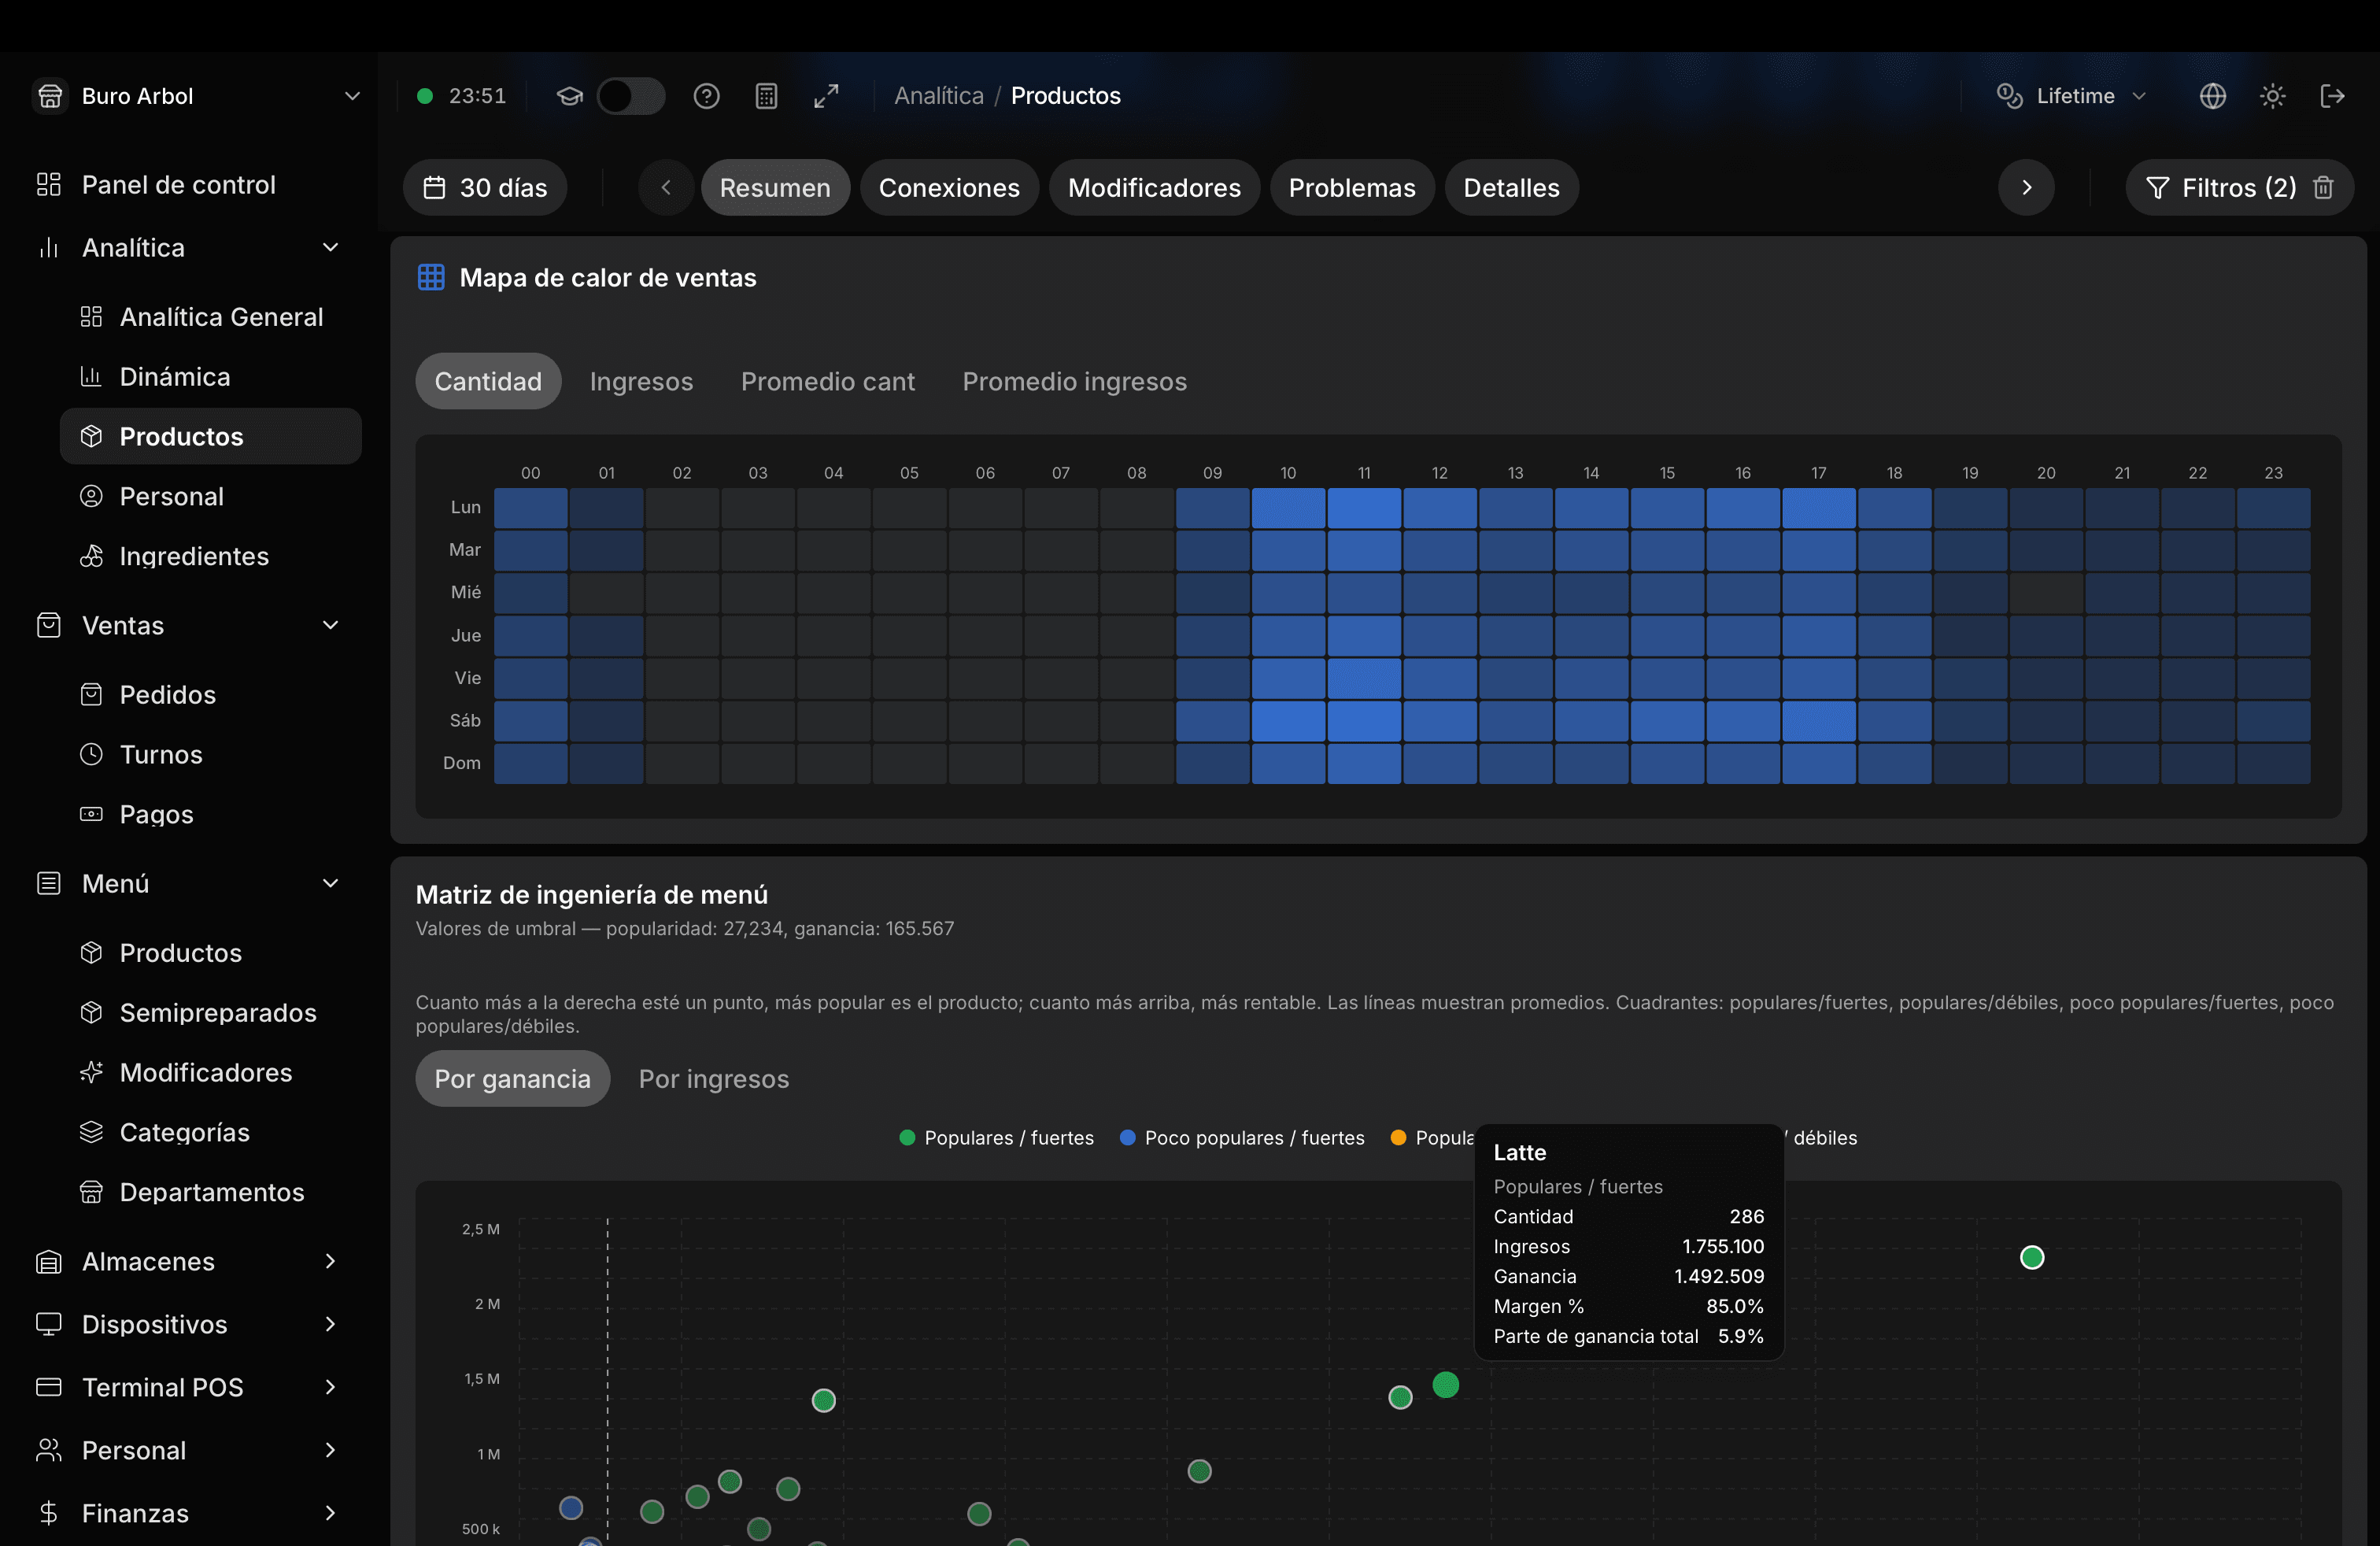The image size is (2380, 1546).
Task: Click the Sáb 10 heatmap cell
Action: pyautogui.click(x=1288, y=721)
